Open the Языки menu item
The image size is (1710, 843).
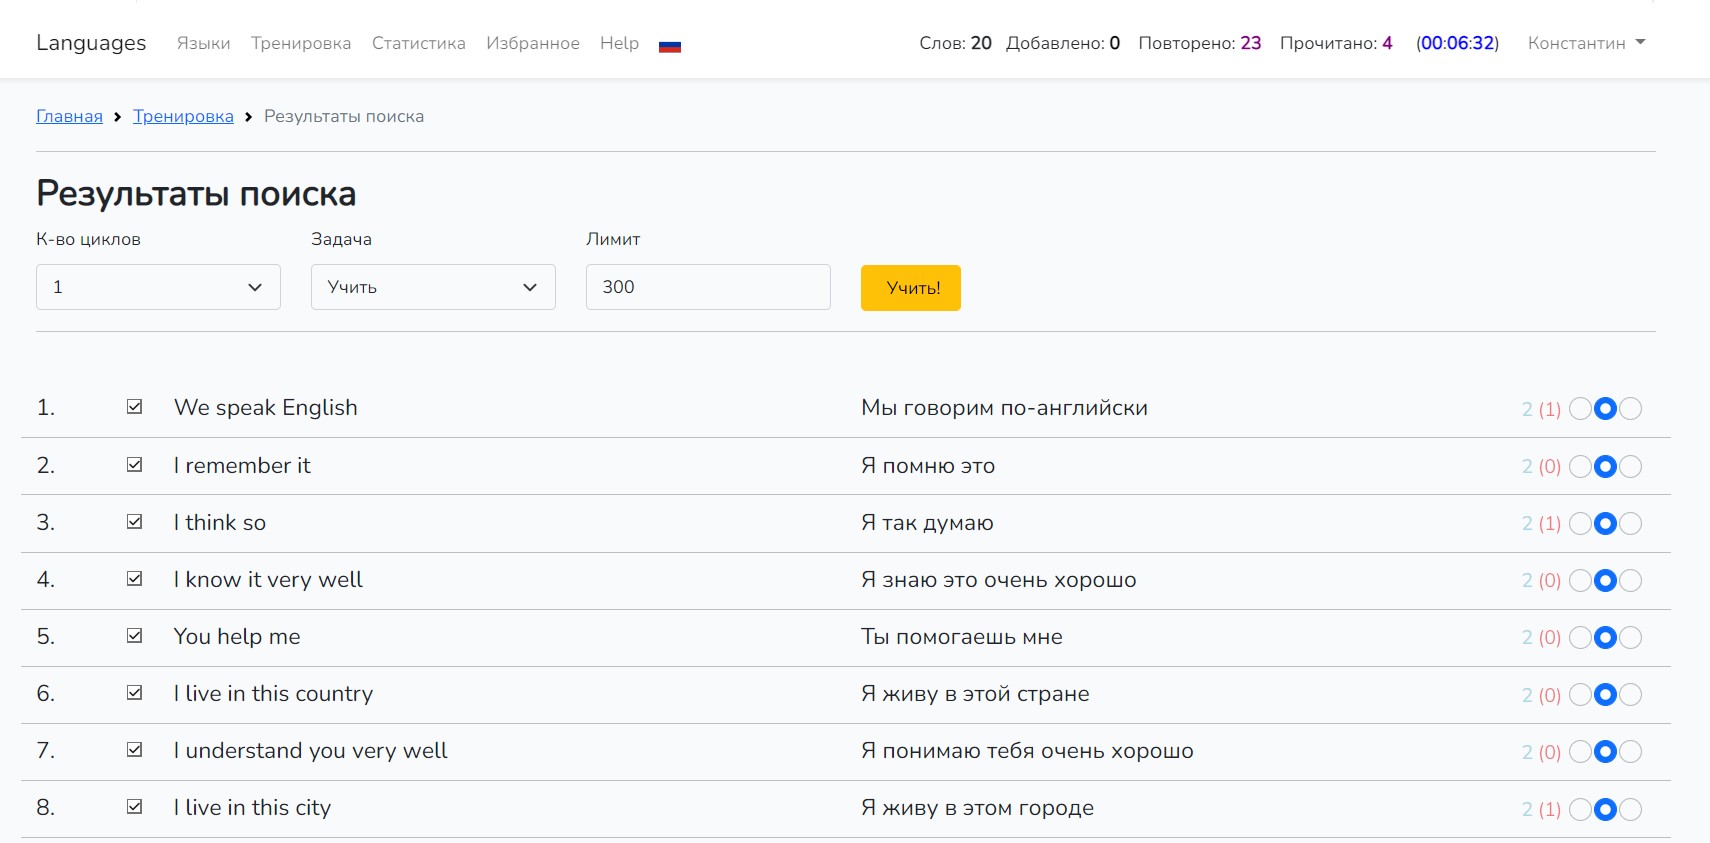pyautogui.click(x=203, y=43)
